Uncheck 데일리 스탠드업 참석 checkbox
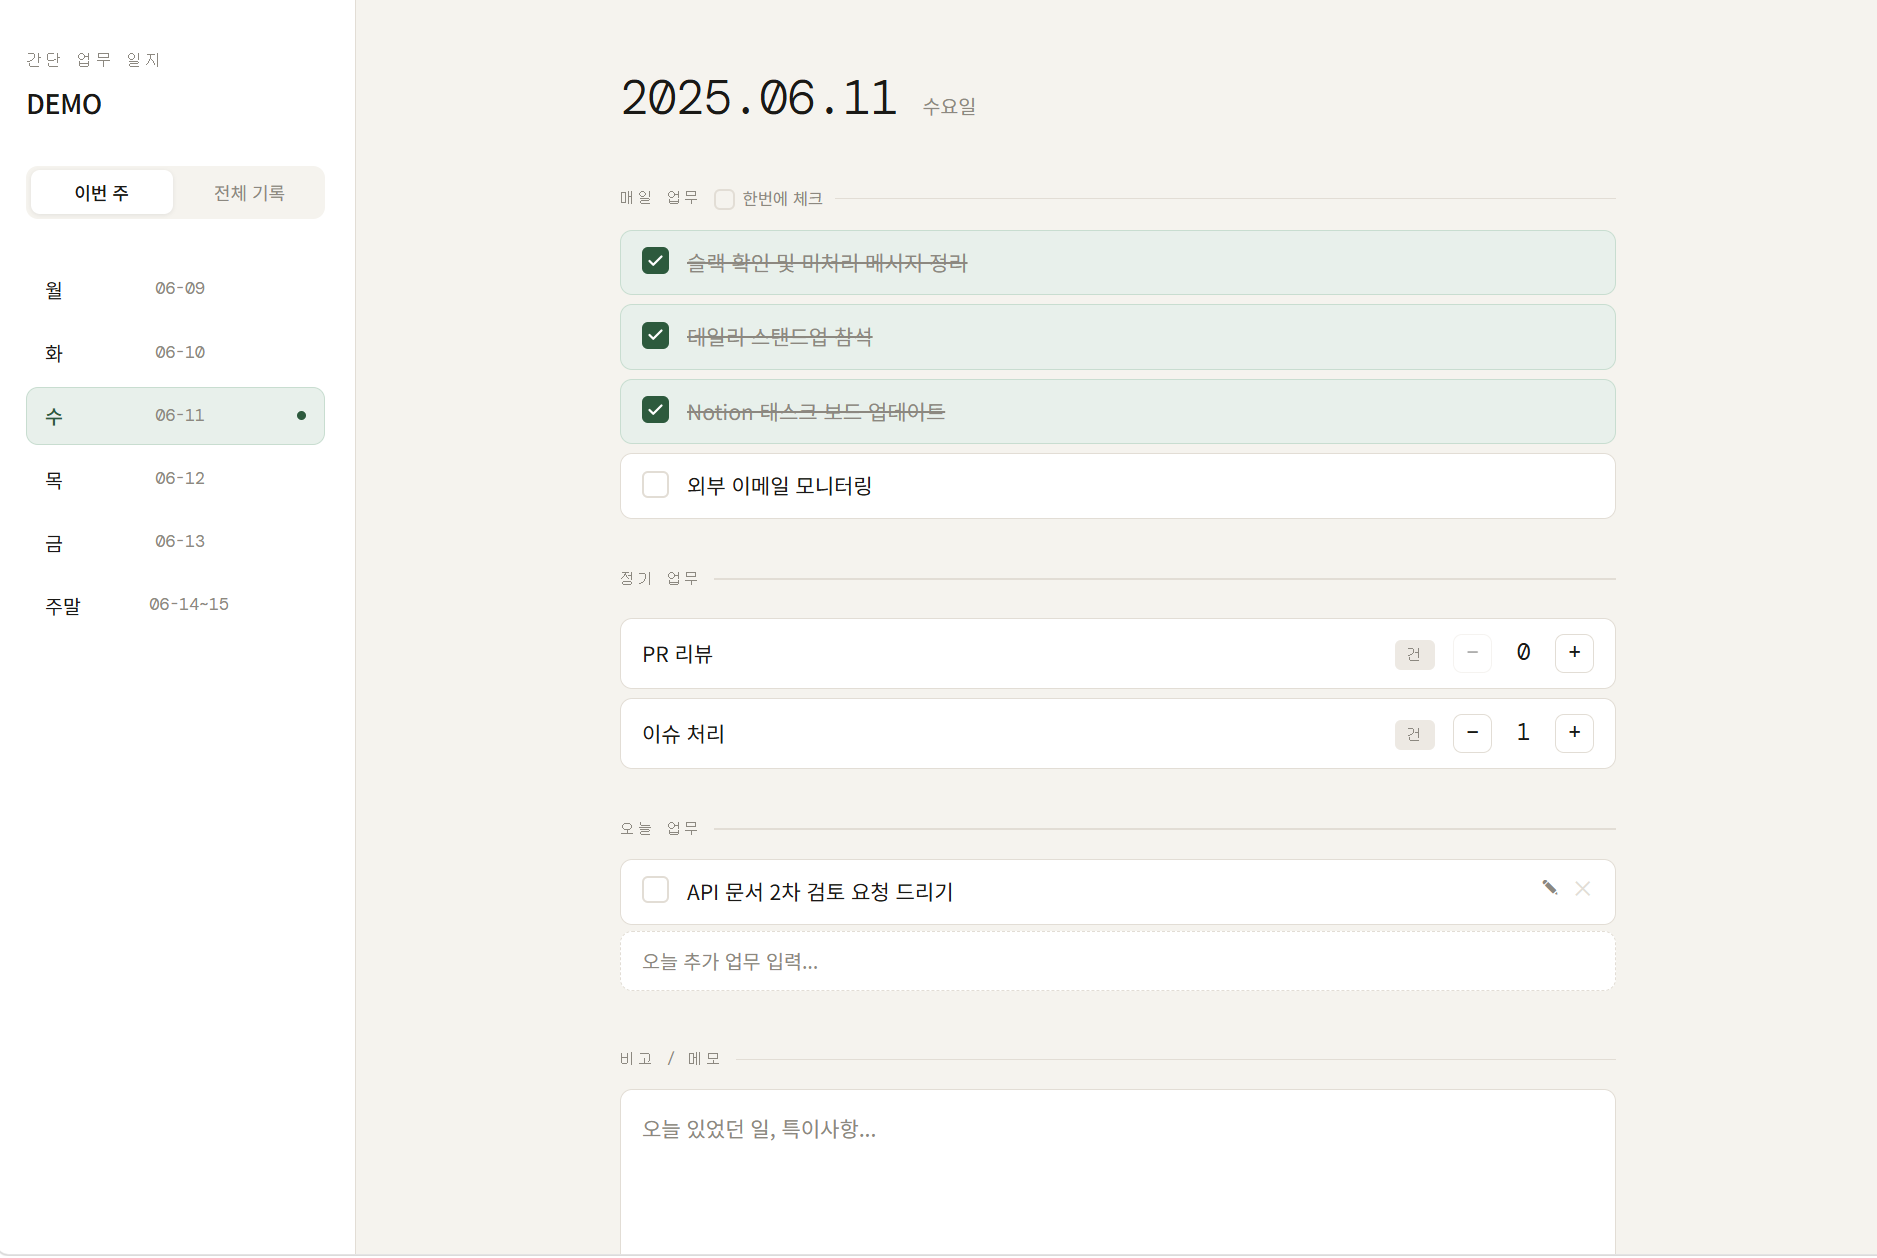The image size is (1877, 1258). [x=655, y=336]
